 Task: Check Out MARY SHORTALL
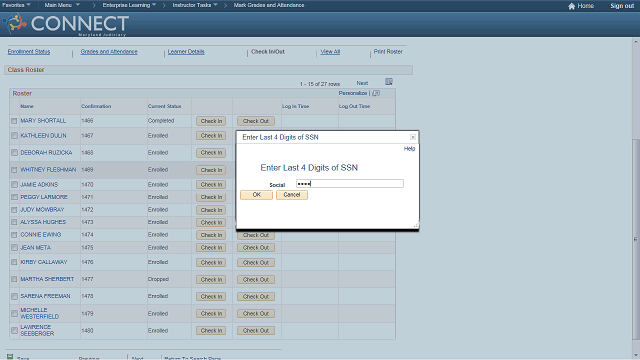click(x=256, y=121)
